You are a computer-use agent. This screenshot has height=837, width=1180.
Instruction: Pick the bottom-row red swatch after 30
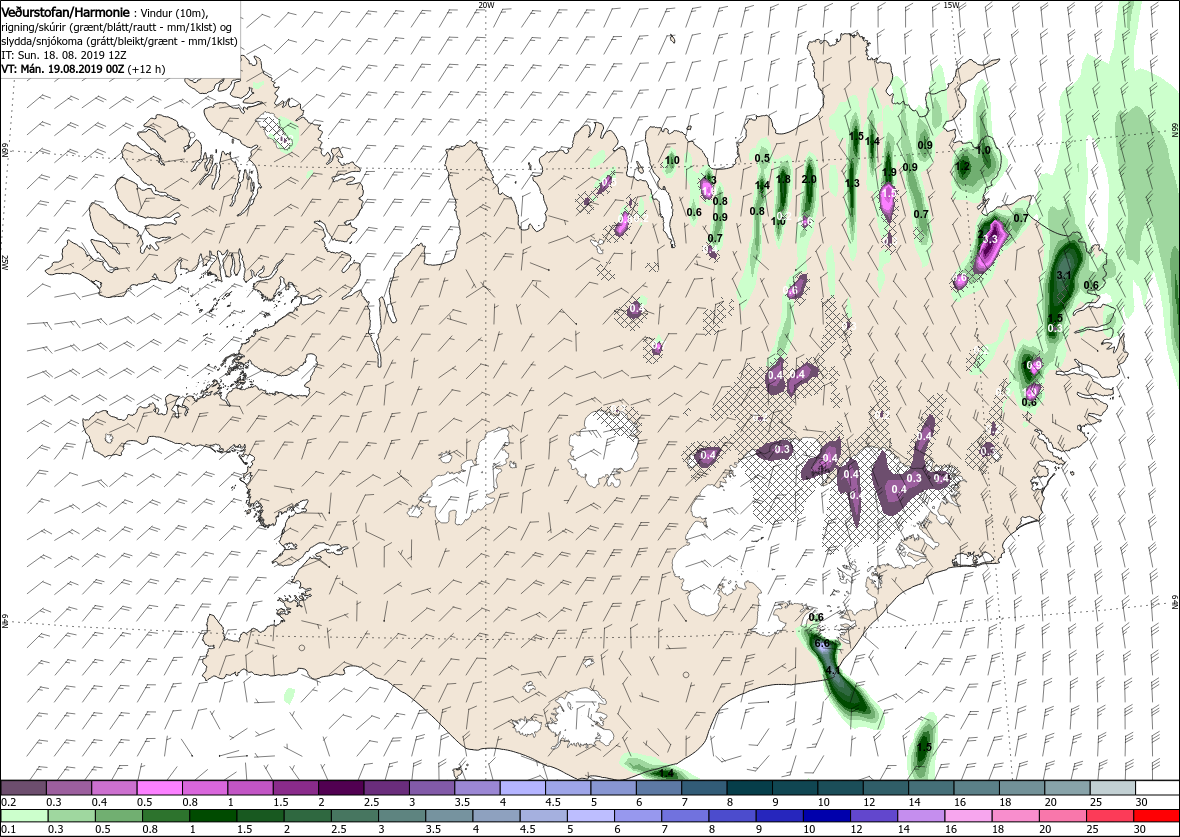click(1156, 816)
